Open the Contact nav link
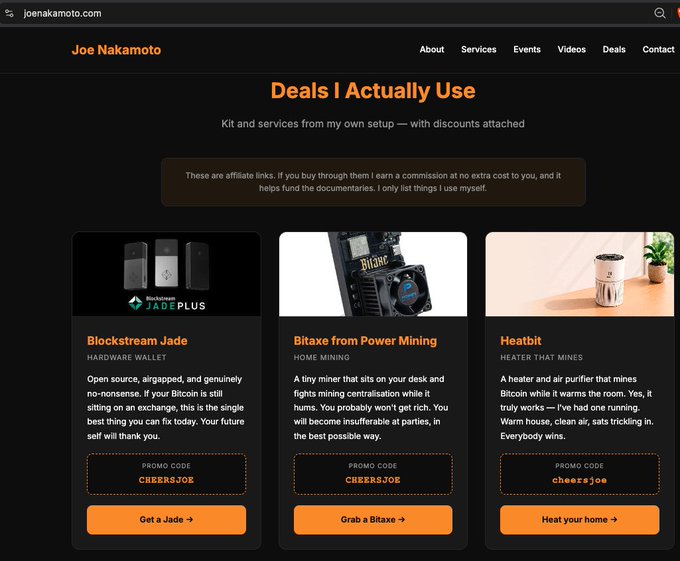680x561 pixels. [658, 49]
